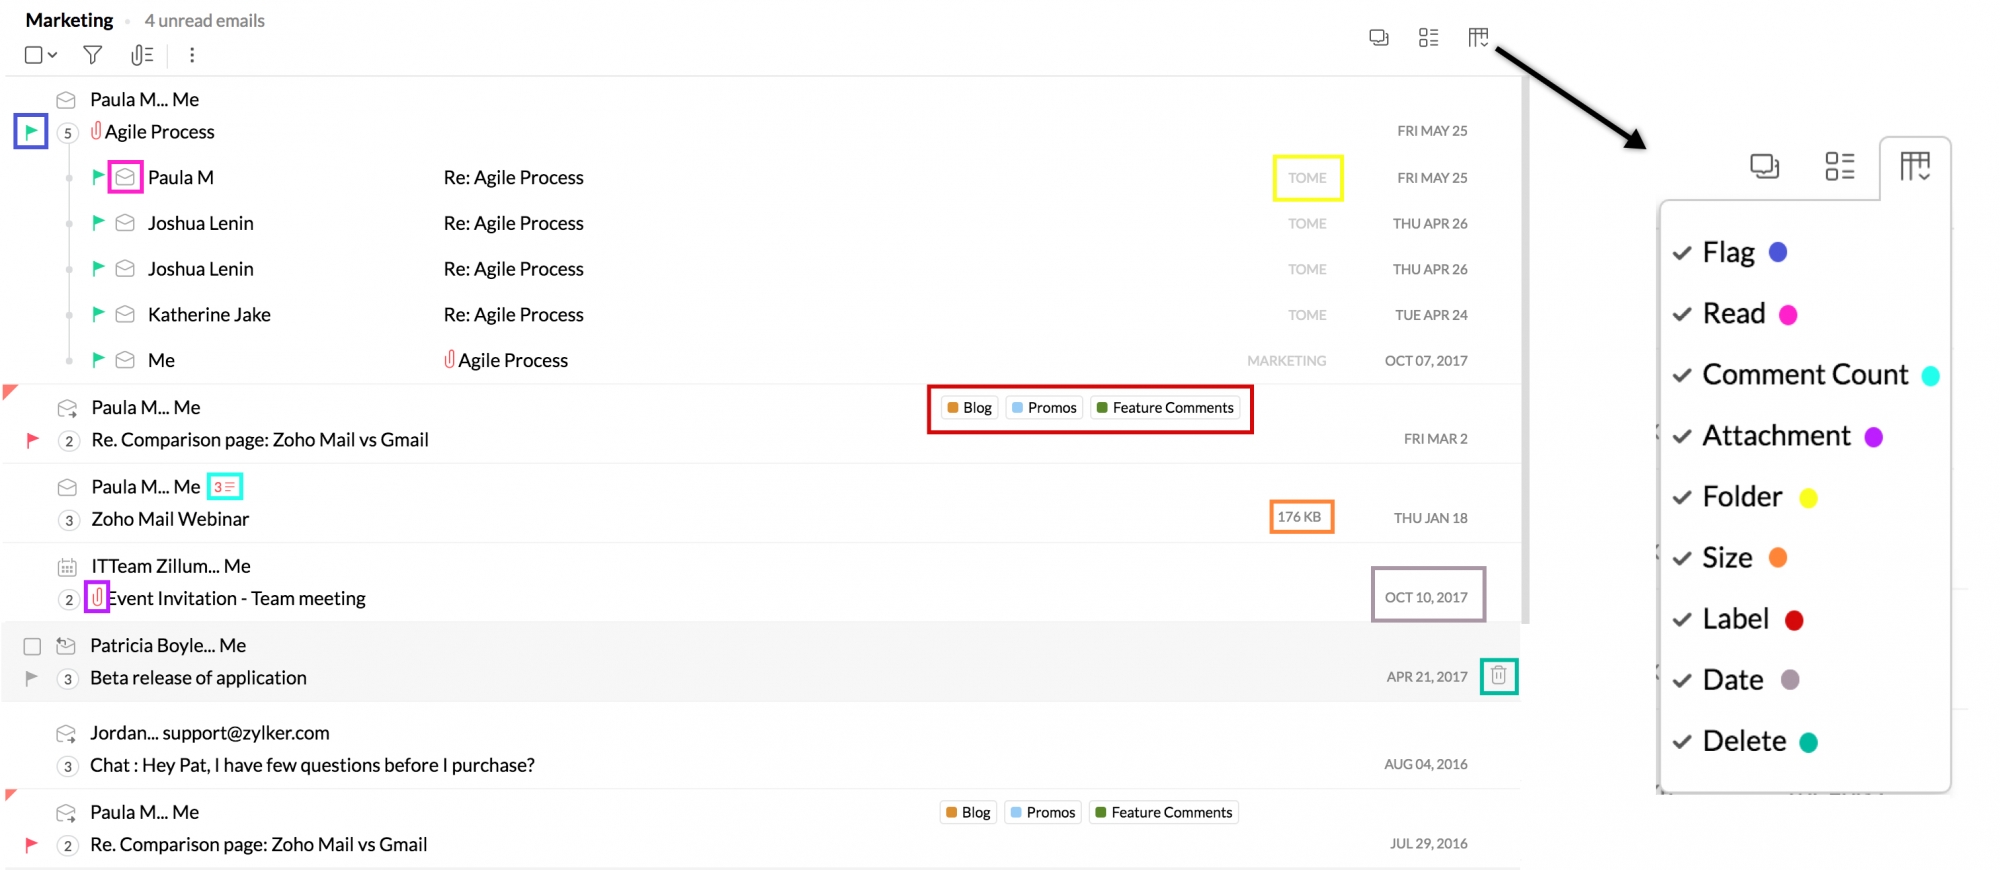The height and width of the screenshot is (870, 2000).
Task: Click read envelope icon beside Paula M
Action: click(125, 177)
